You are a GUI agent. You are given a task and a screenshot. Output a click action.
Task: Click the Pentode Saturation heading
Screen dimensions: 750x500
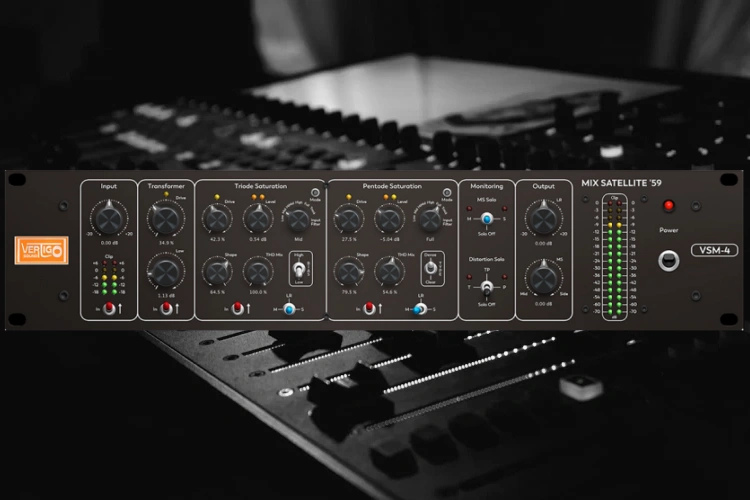pos(392,186)
